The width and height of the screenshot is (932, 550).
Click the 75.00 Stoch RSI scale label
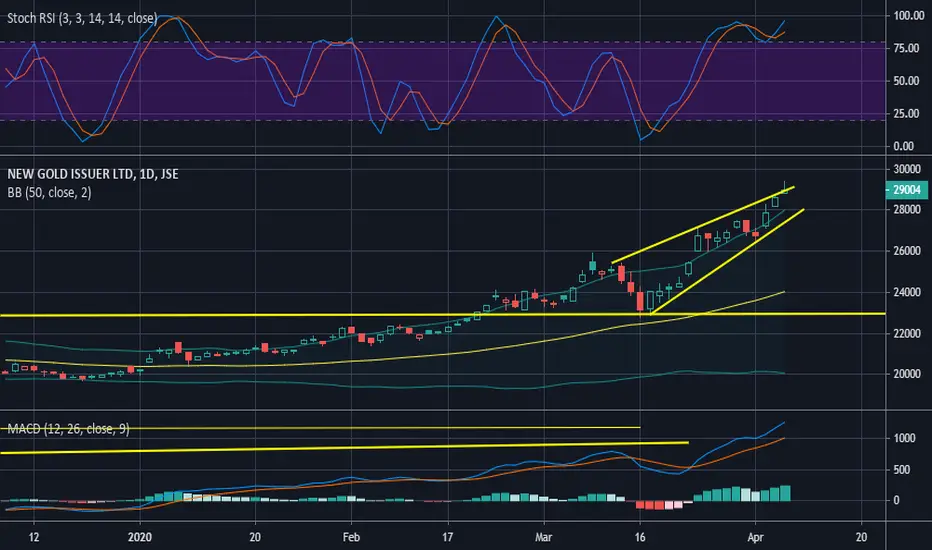pos(906,48)
